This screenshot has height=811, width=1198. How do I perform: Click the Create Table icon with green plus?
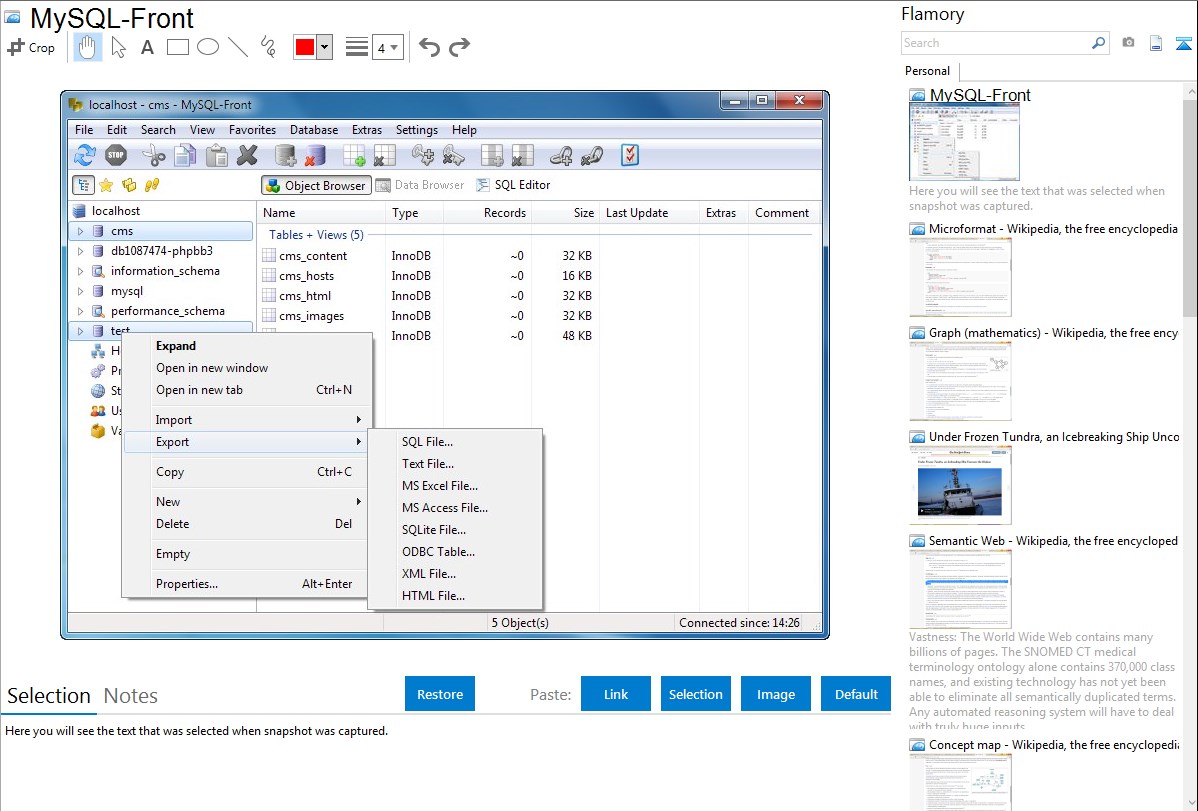(355, 156)
